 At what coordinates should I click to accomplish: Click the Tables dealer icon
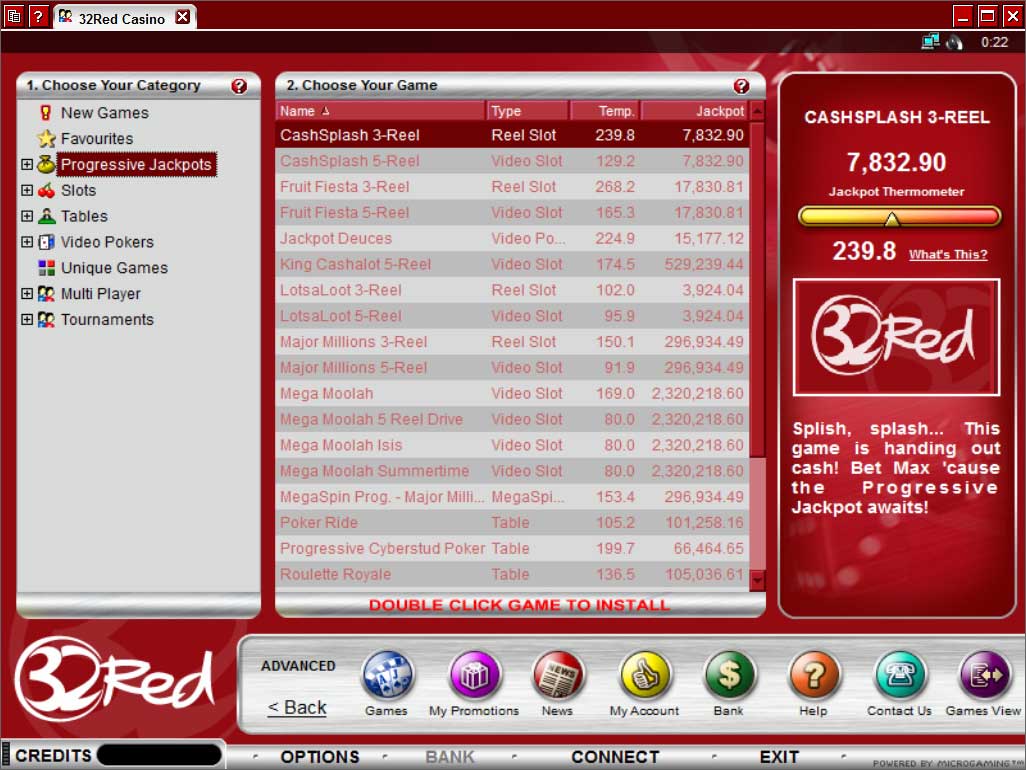point(46,216)
